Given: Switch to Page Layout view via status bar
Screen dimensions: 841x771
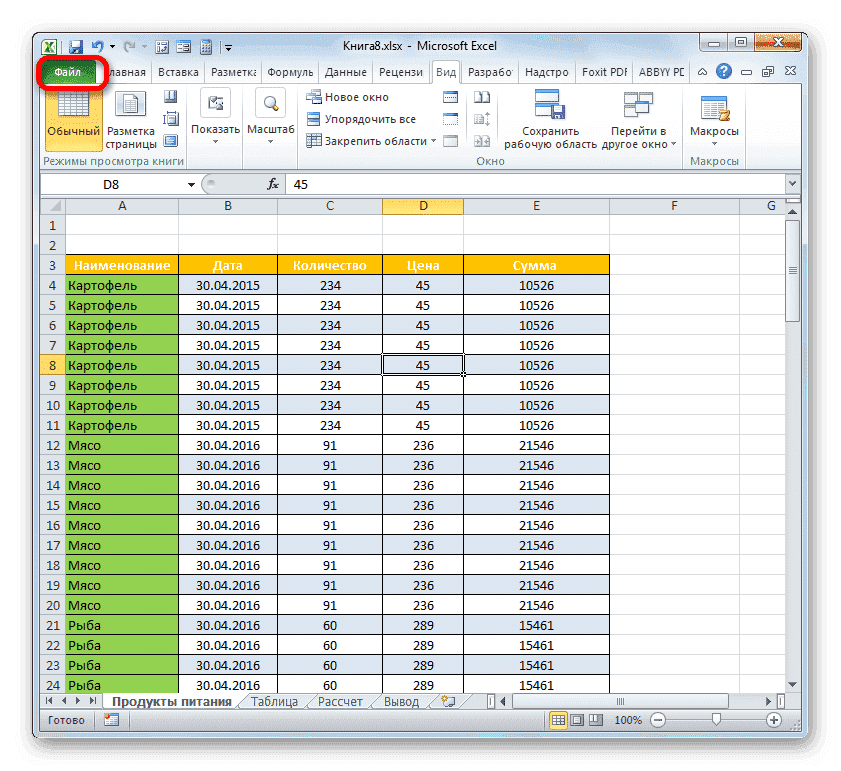Looking at the screenshot, I should [577, 719].
